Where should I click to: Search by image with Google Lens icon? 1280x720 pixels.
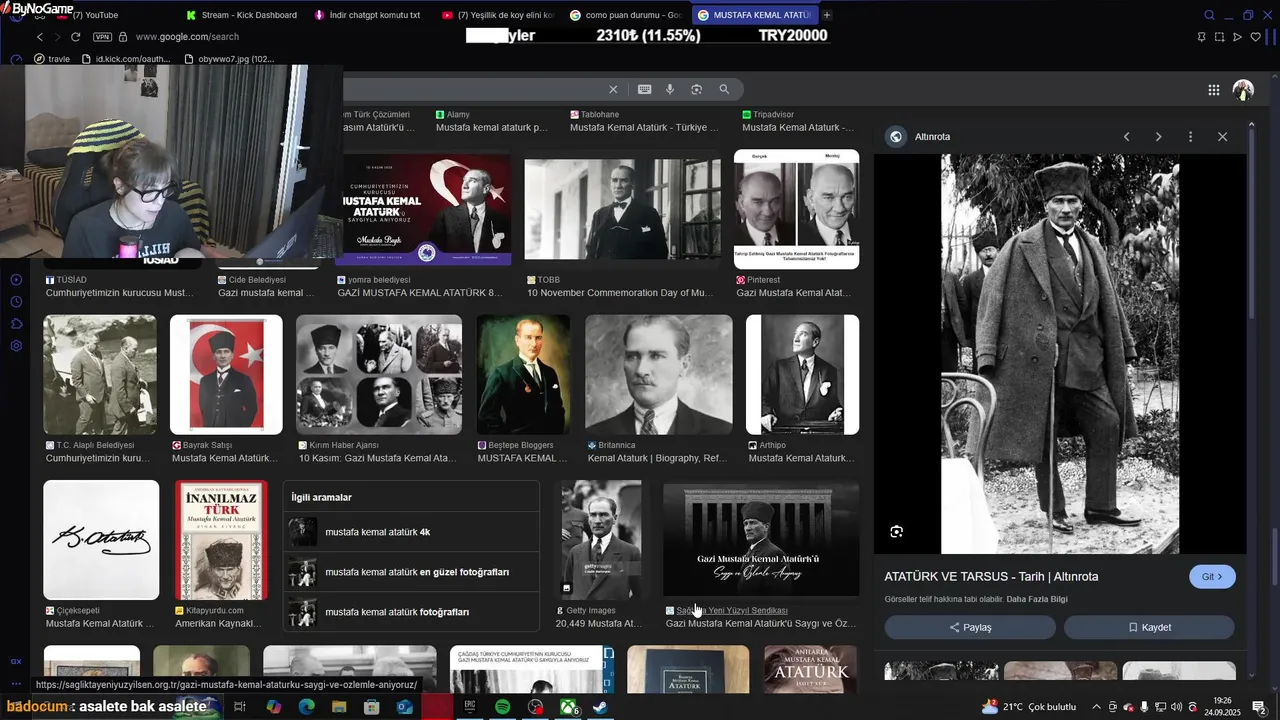click(696, 89)
